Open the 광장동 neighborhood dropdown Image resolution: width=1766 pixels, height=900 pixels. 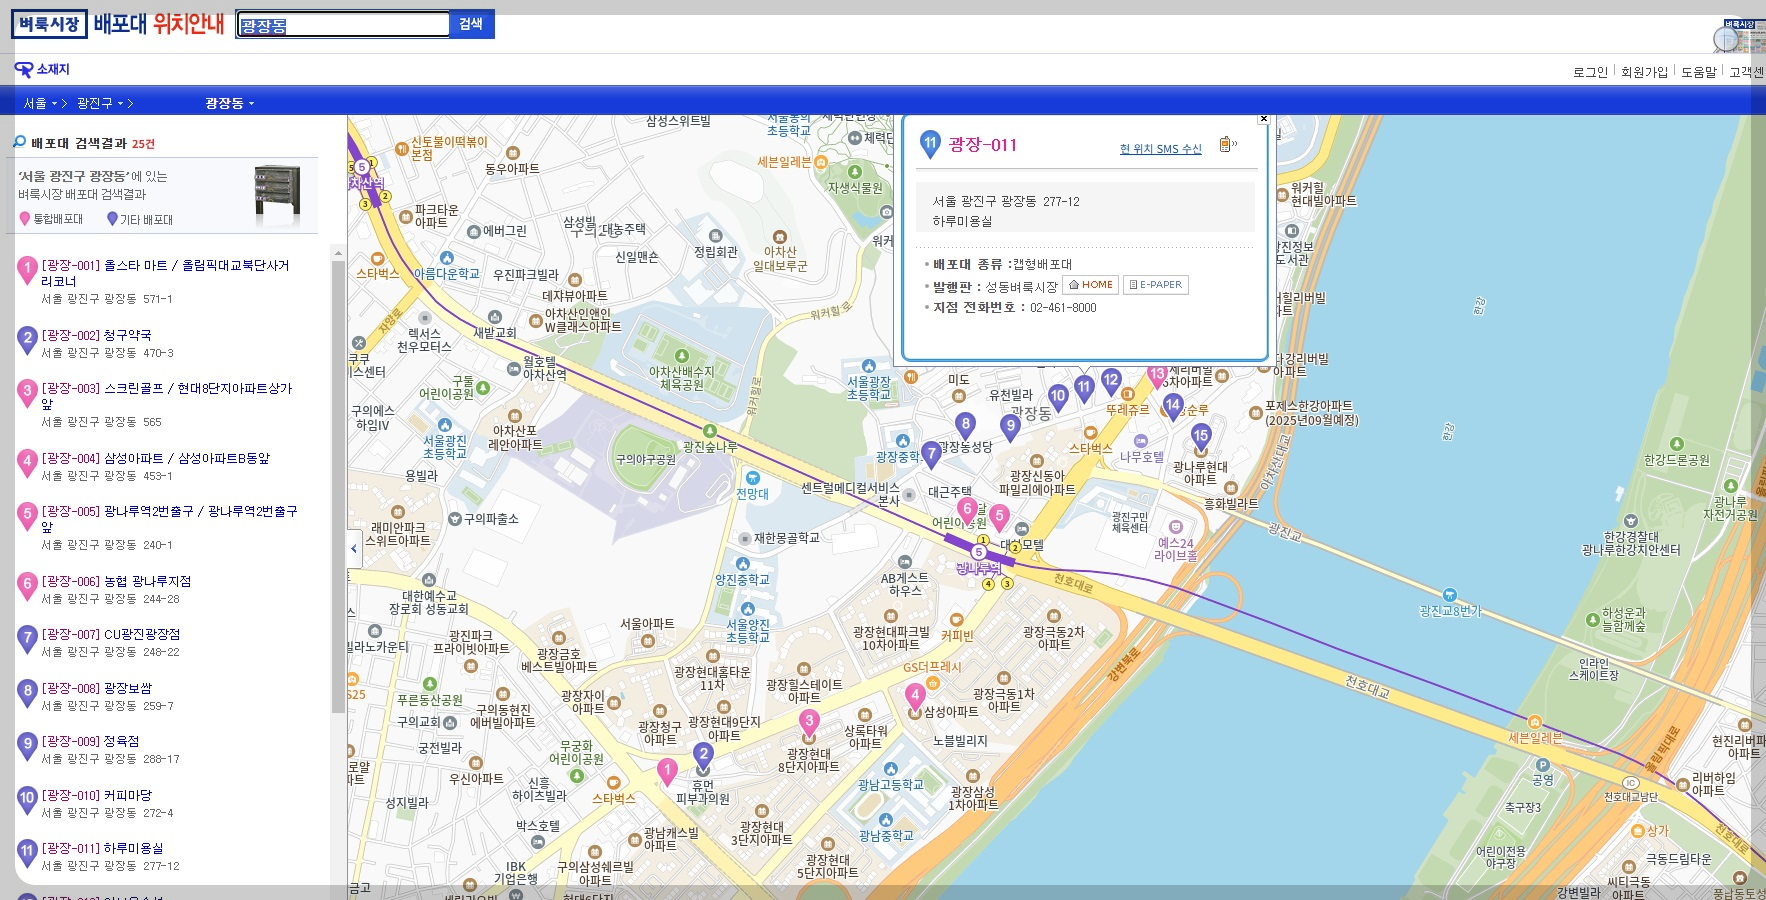coord(230,103)
